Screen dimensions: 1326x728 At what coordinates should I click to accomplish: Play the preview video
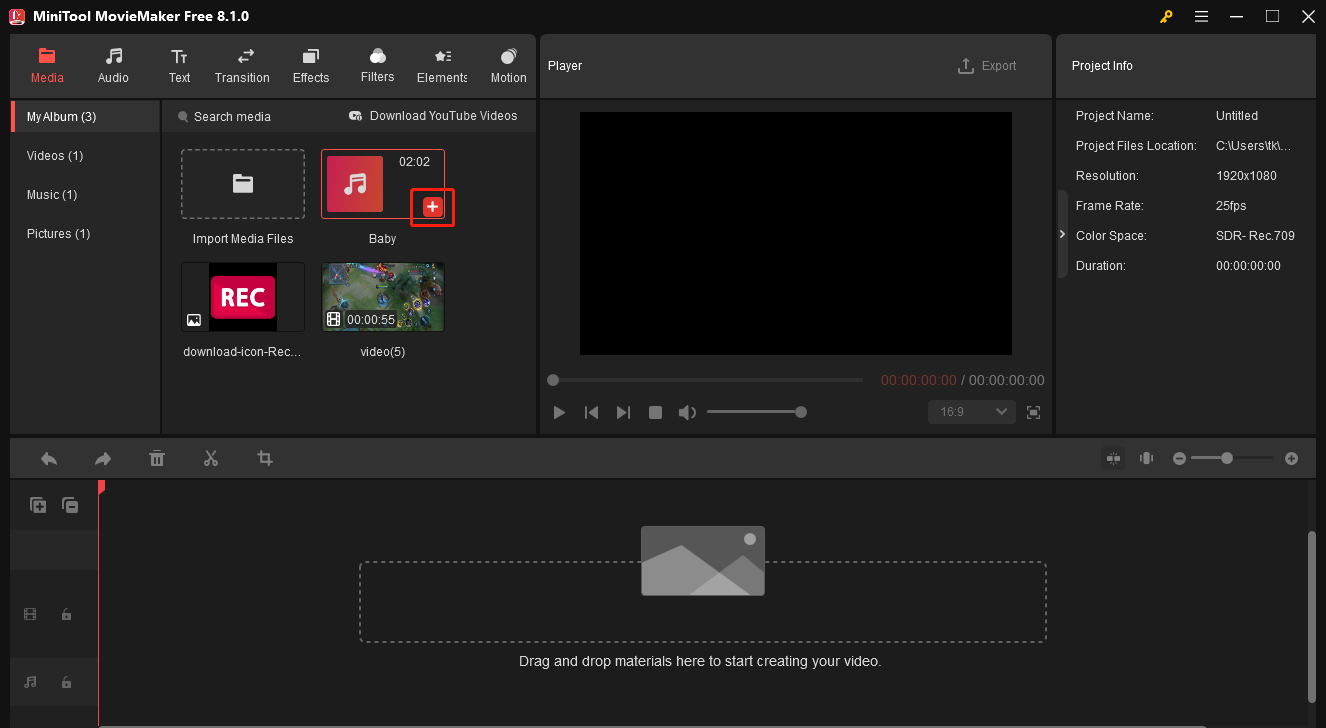coord(559,412)
